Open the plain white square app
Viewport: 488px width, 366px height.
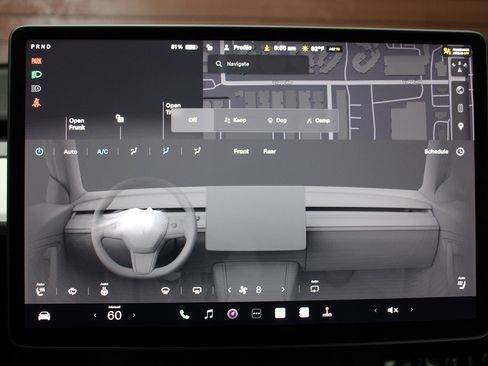pyautogui.click(x=280, y=313)
